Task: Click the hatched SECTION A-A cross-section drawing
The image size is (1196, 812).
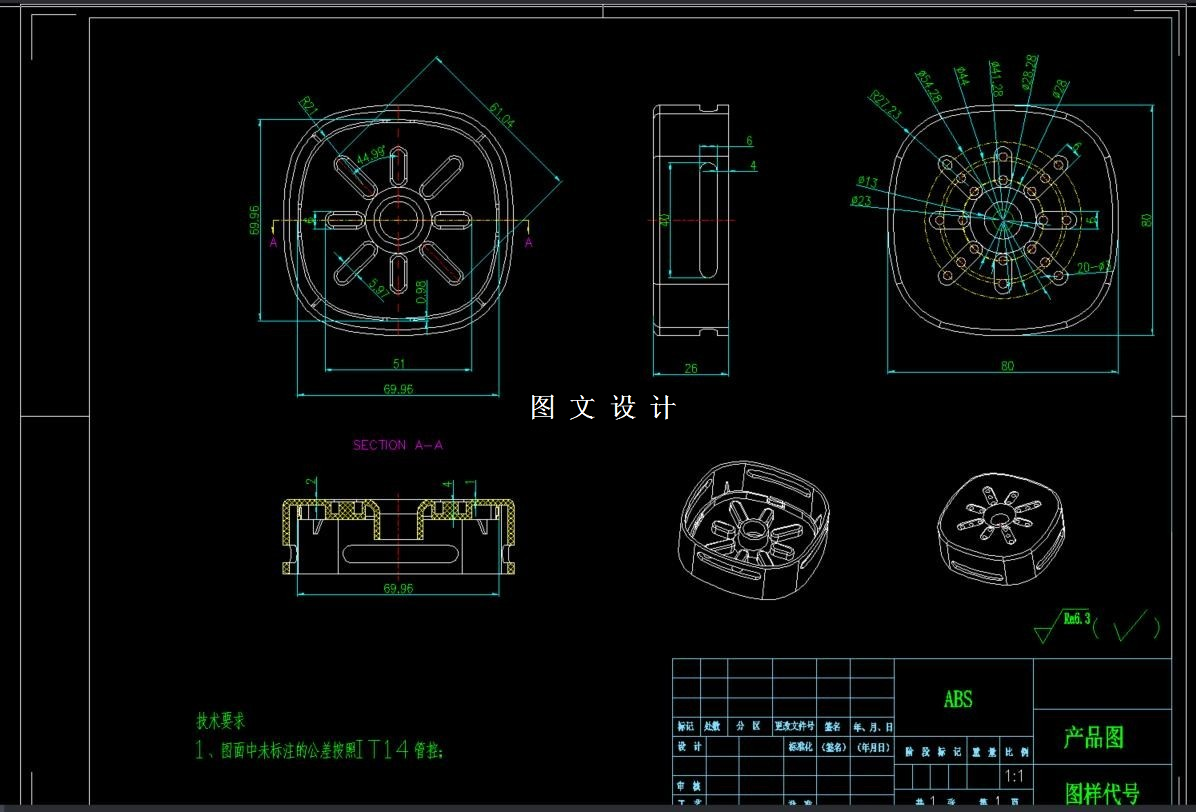Action: click(x=398, y=535)
